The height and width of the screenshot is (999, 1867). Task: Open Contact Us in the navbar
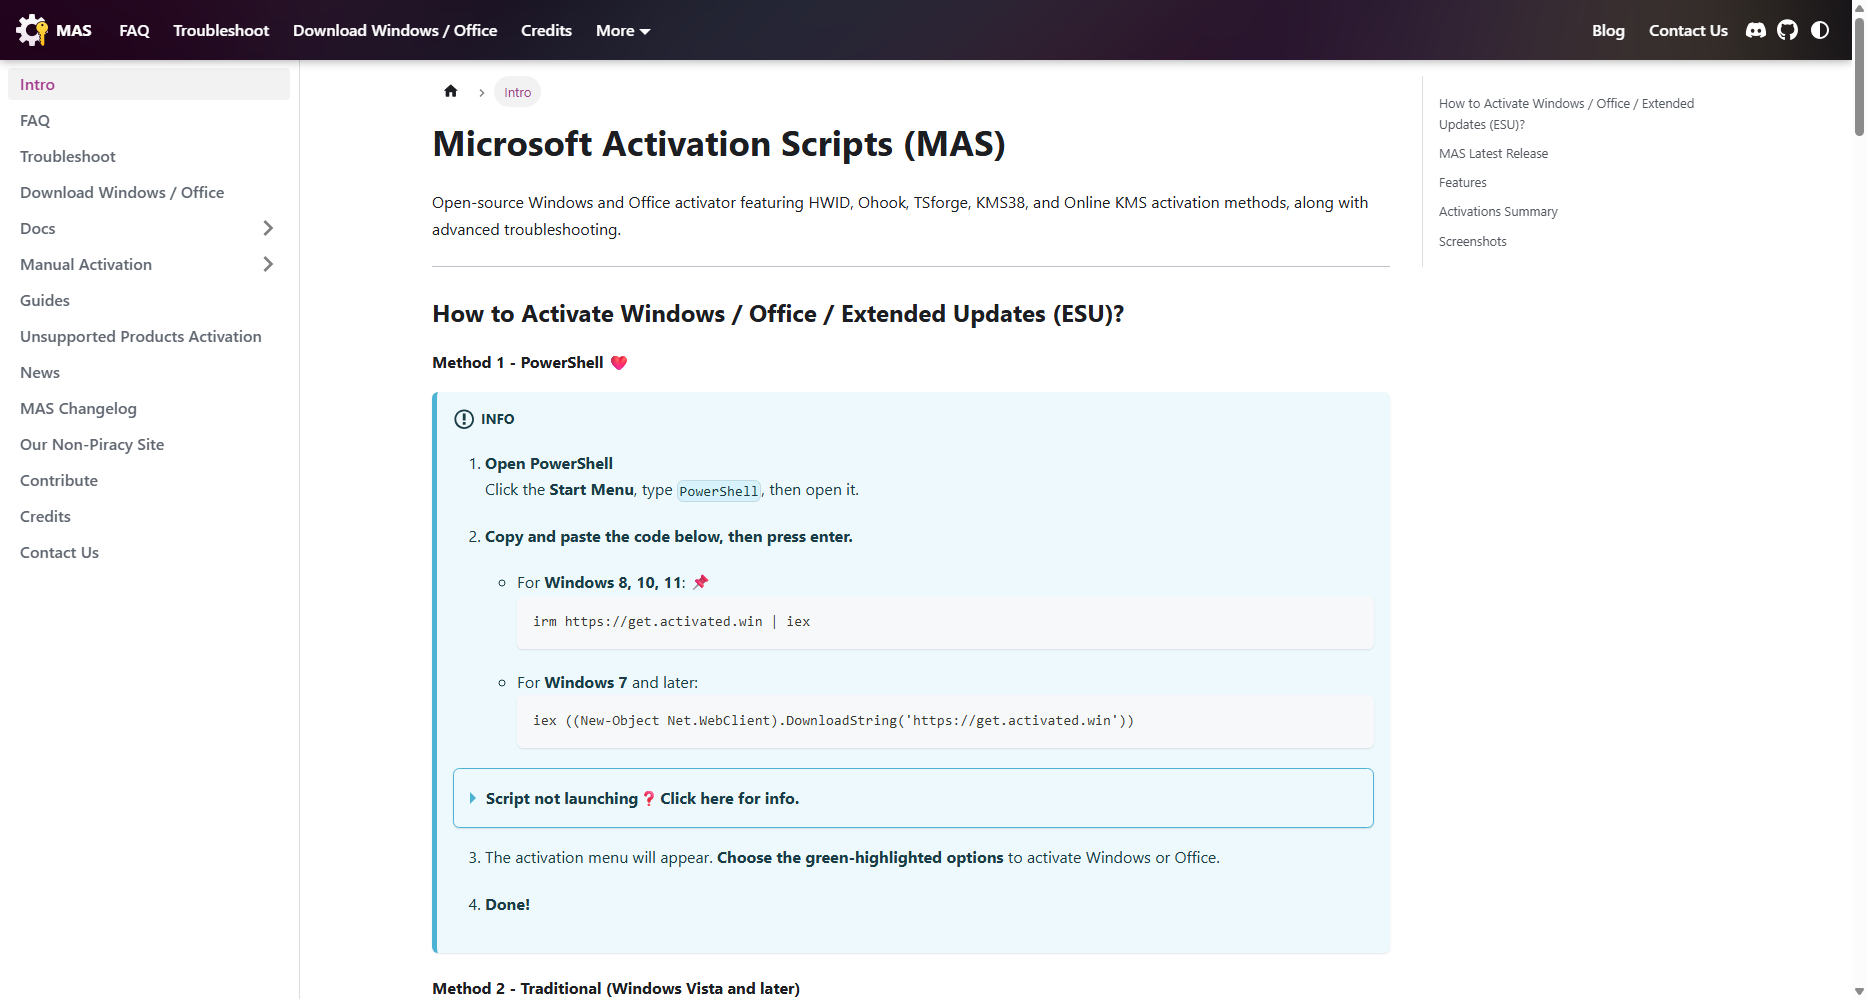1688,30
